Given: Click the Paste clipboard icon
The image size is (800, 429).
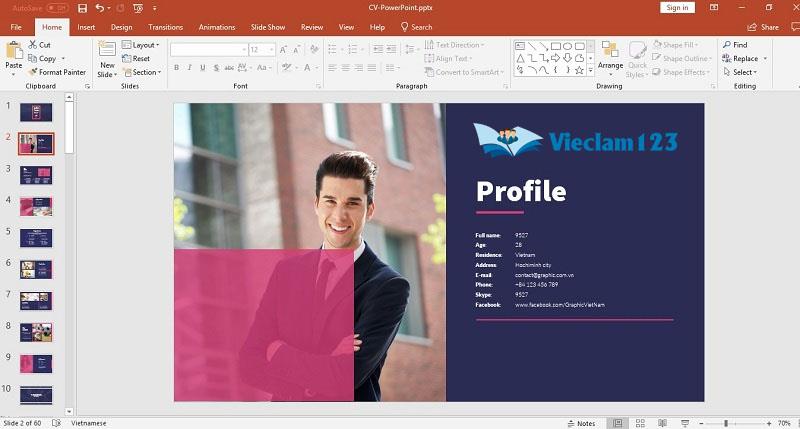Looking at the screenshot, I should [14, 51].
